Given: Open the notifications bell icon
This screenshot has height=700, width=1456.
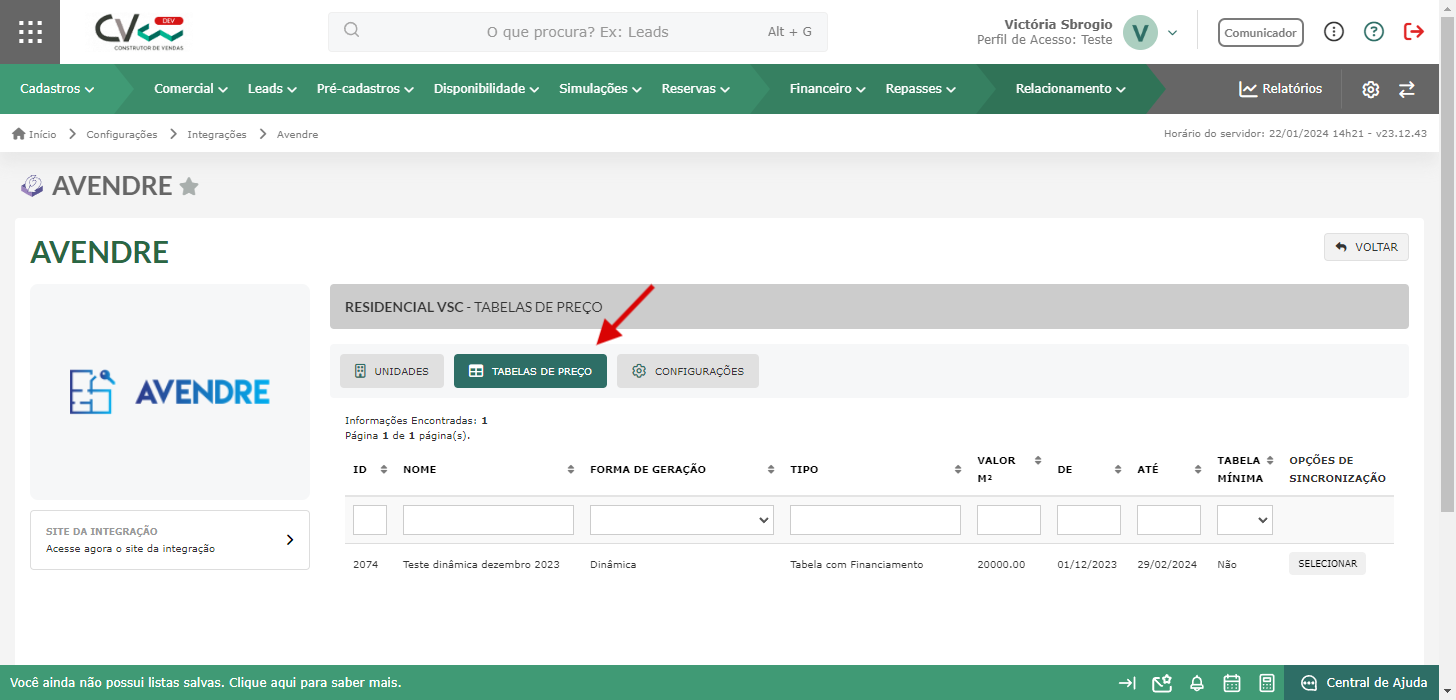Looking at the screenshot, I should click(1196, 683).
